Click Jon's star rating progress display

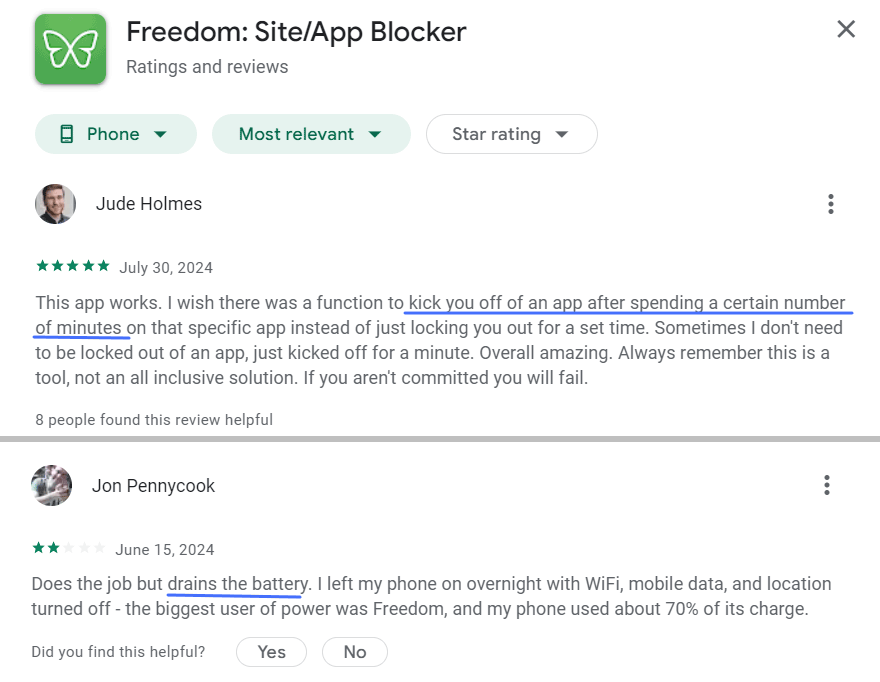click(x=69, y=548)
